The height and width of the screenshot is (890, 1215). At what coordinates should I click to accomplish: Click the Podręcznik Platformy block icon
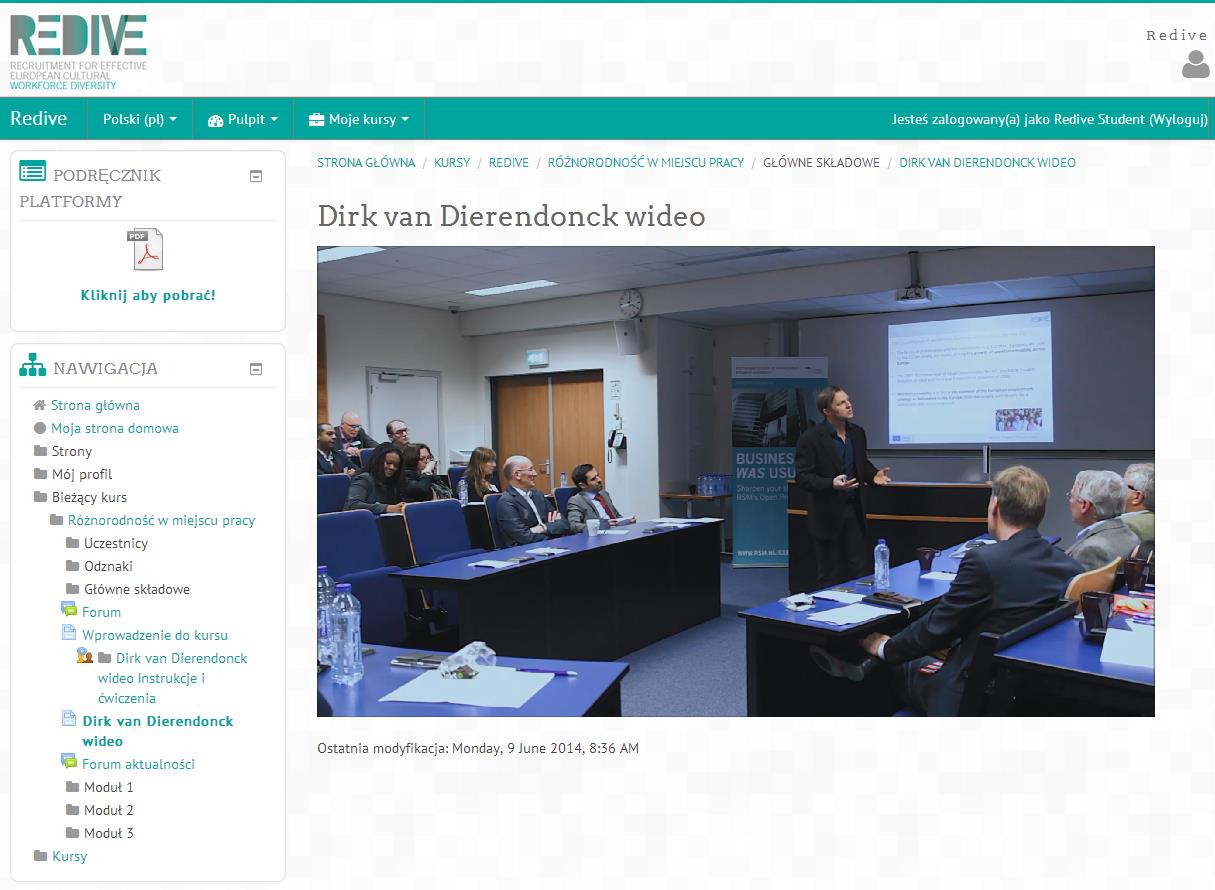pos(32,173)
